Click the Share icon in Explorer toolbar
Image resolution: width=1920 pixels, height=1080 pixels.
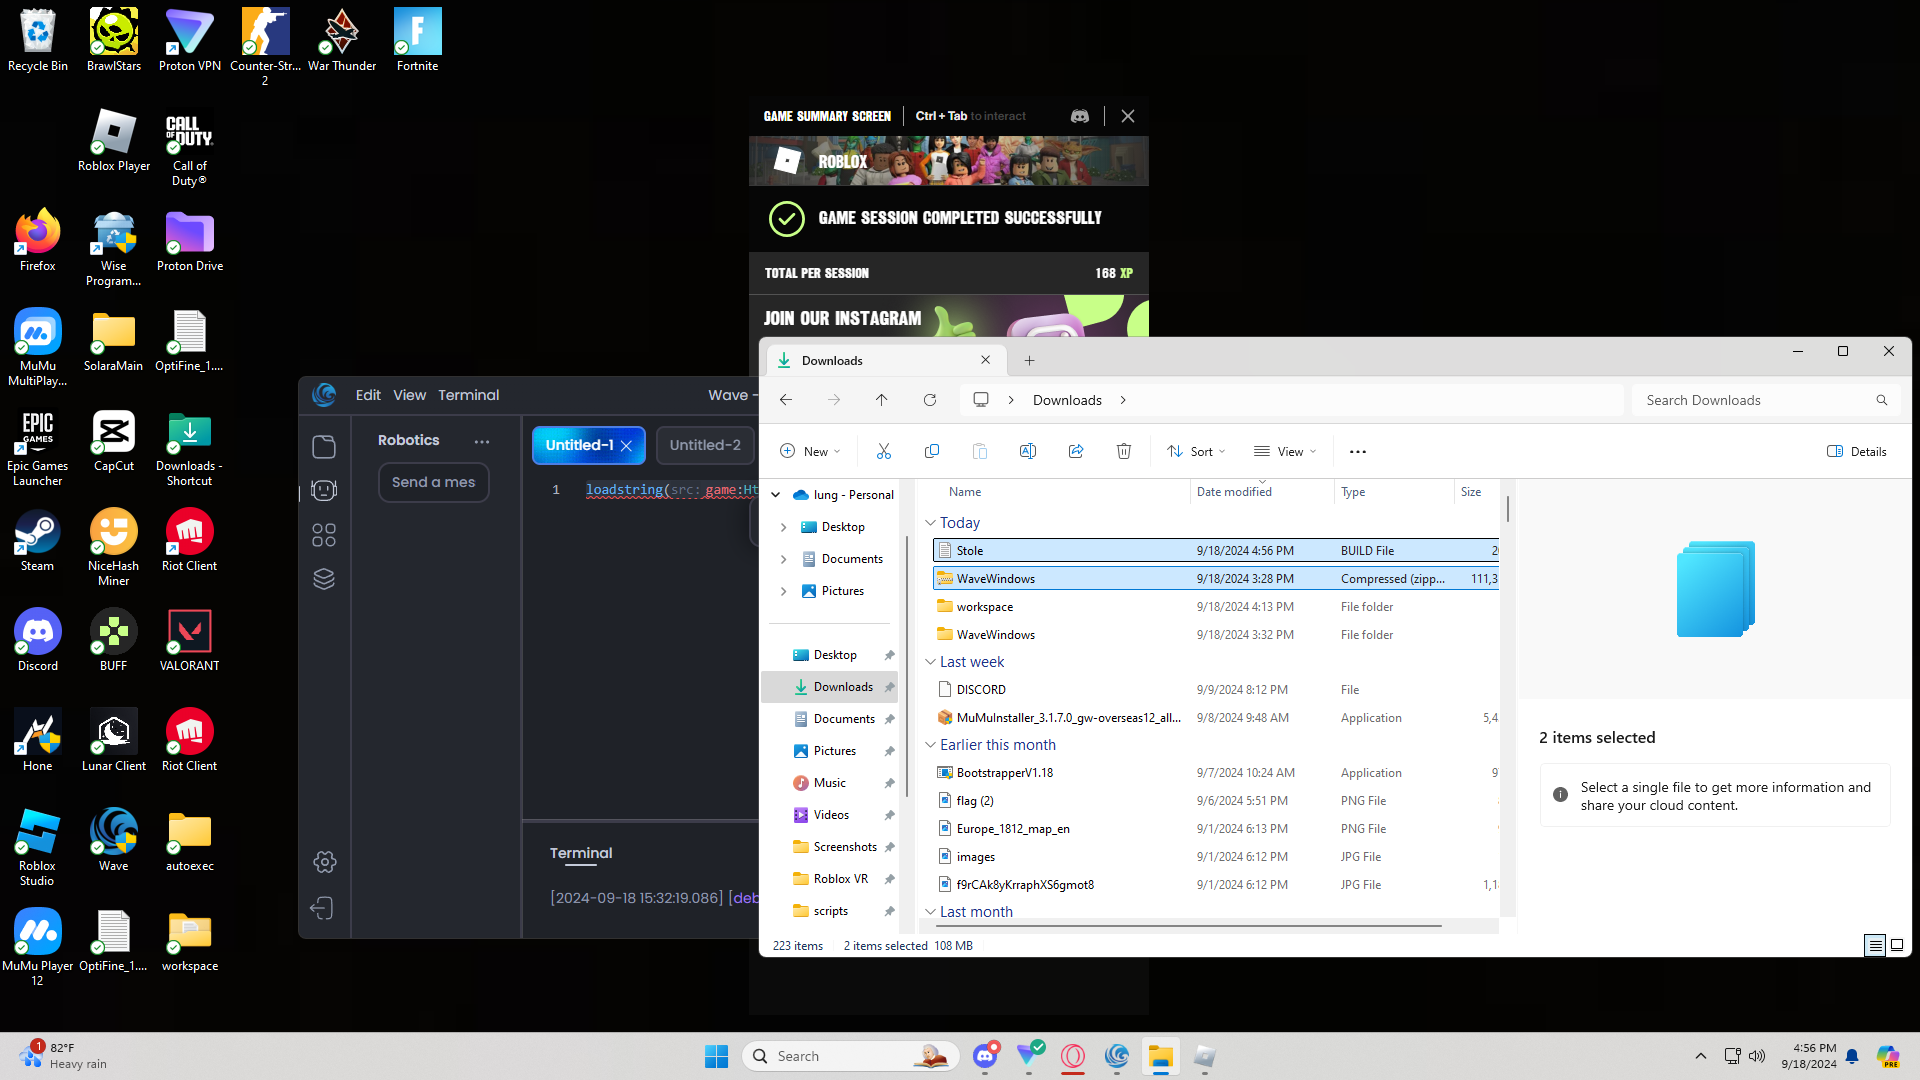1076,452
